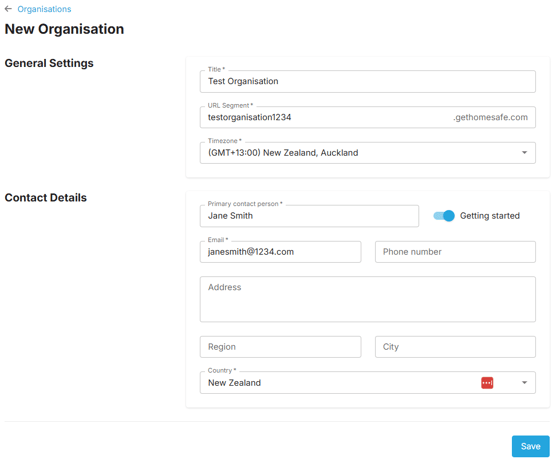Focus the Primary contact person field
The width and height of the screenshot is (560, 467).
coord(309,216)
